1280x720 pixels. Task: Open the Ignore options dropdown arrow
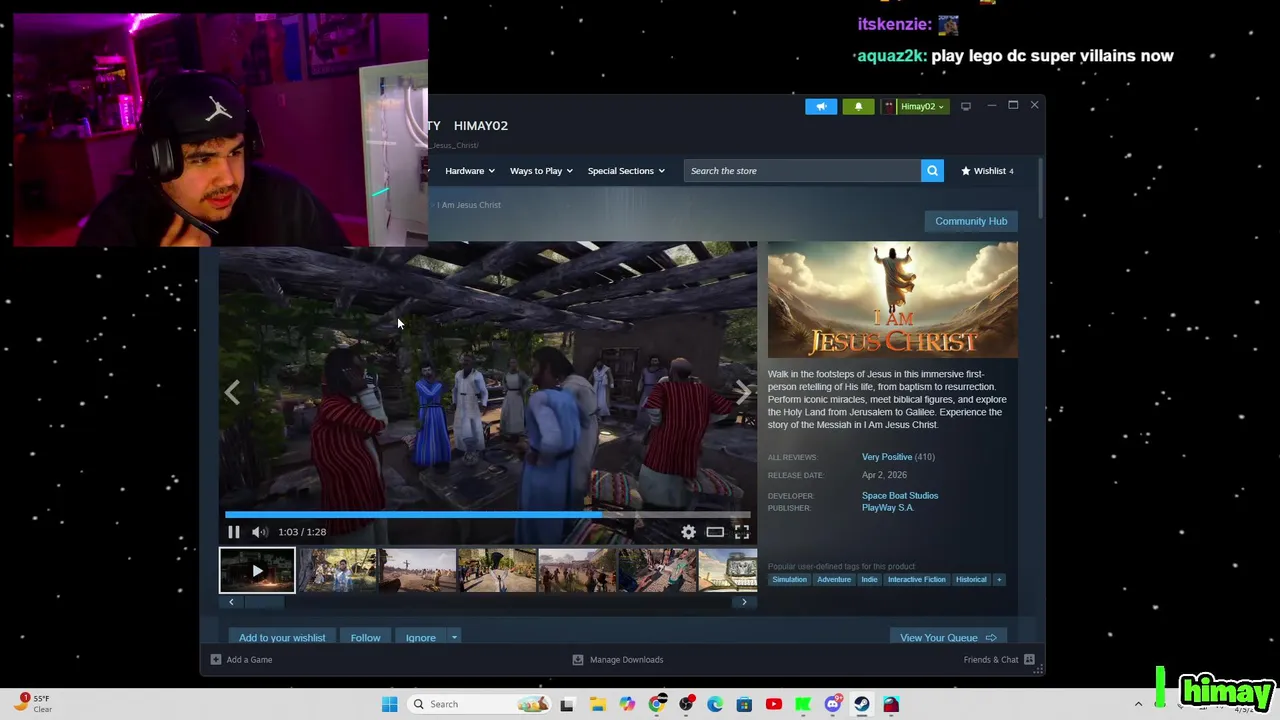(x=454, y=638)
